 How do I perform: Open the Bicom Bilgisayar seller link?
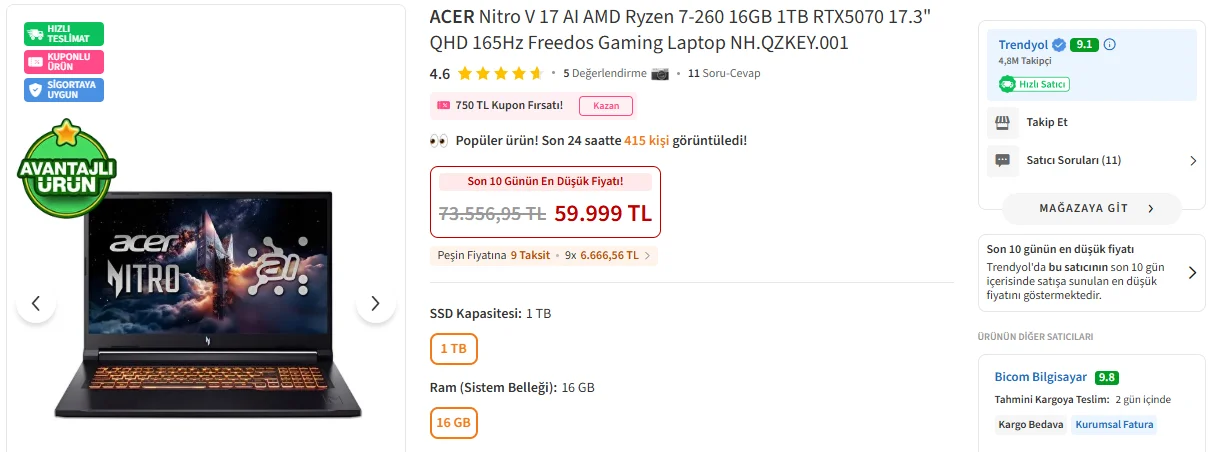pyautogui.click(x=1040, y=377)
